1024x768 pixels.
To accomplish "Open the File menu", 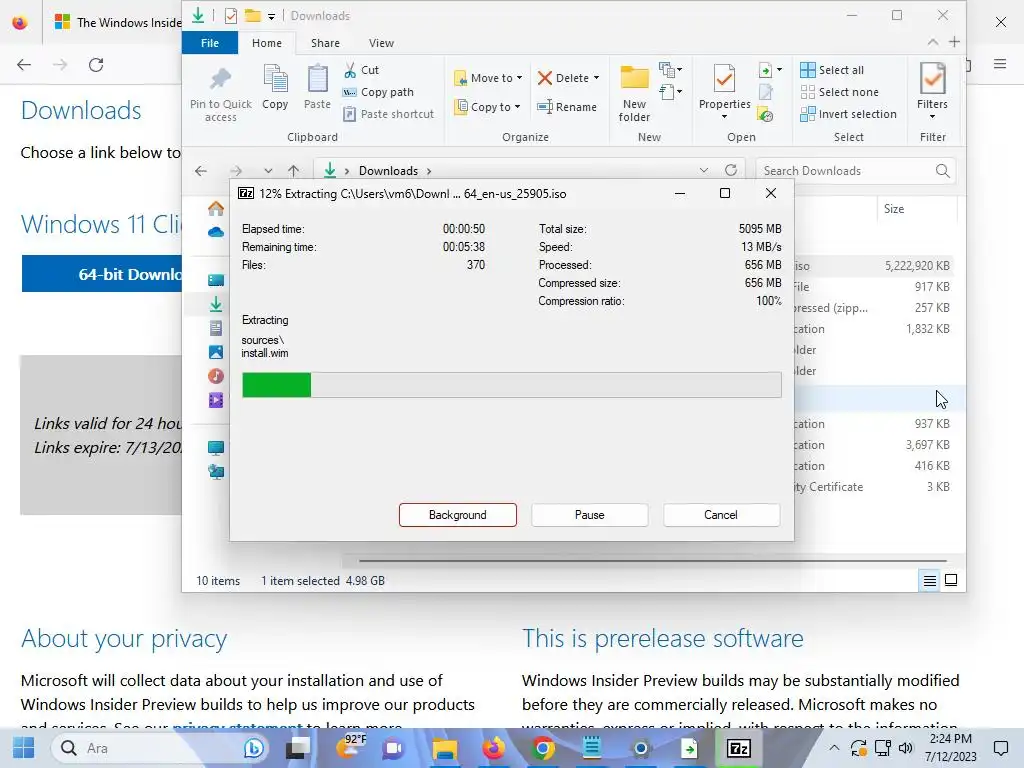I will (210, 43).
